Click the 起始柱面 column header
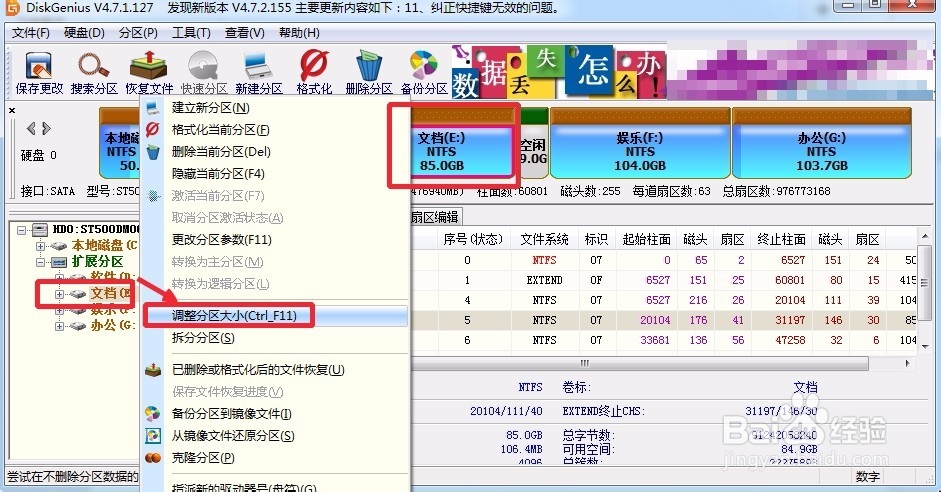The image size is (941, 492). 646,240
